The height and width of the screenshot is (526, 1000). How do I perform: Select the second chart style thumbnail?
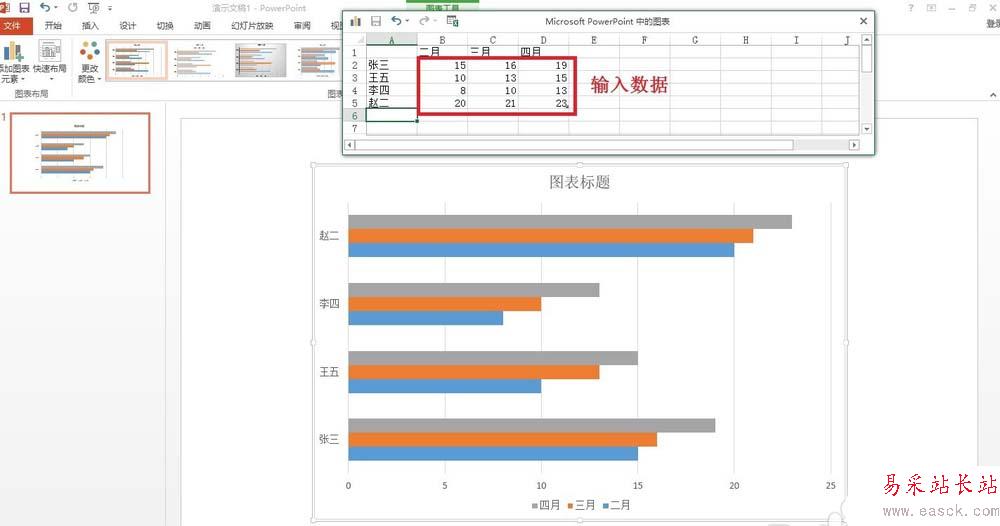199,60
